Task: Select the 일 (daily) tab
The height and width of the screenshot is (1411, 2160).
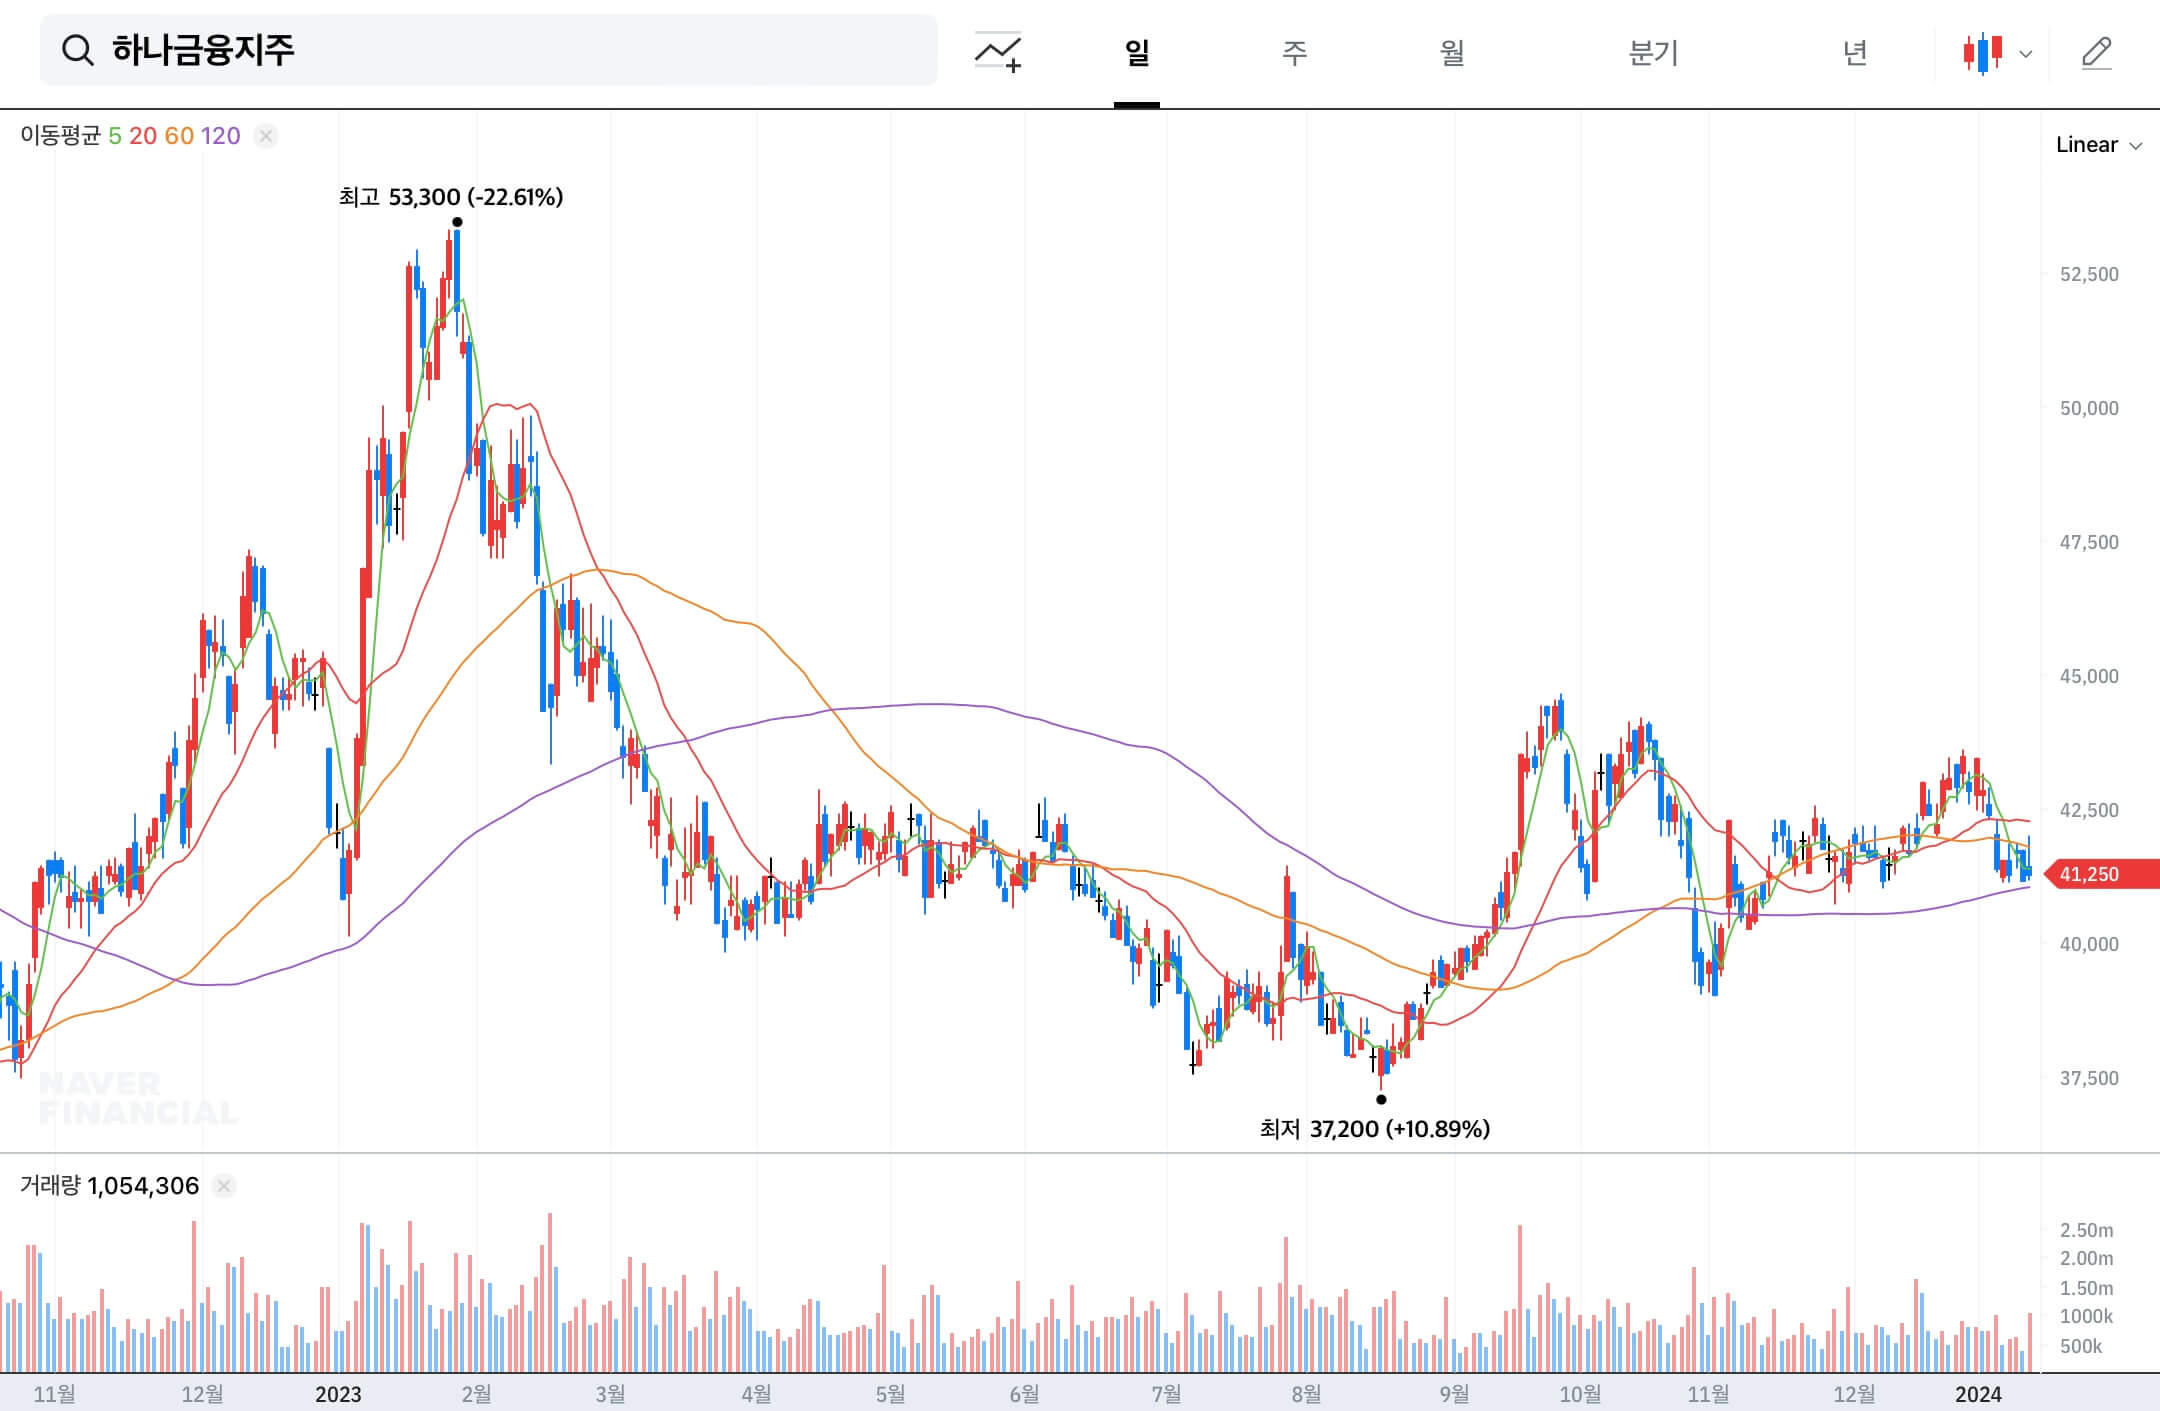Action: tap(1137, 53)
